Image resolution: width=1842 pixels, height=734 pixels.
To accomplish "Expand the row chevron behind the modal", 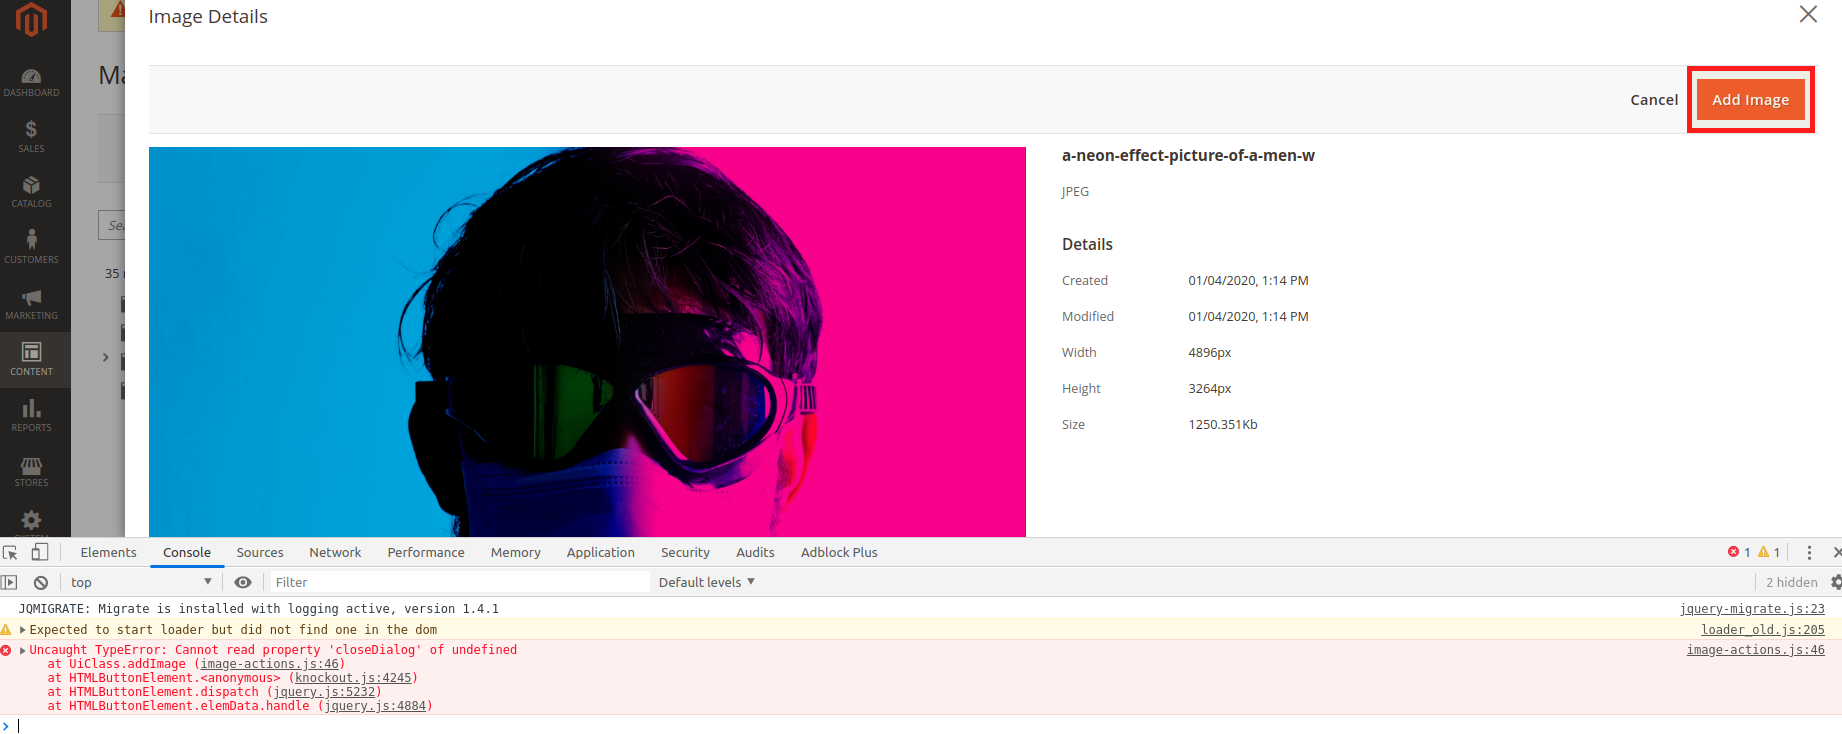I will (x=106, y=357).
